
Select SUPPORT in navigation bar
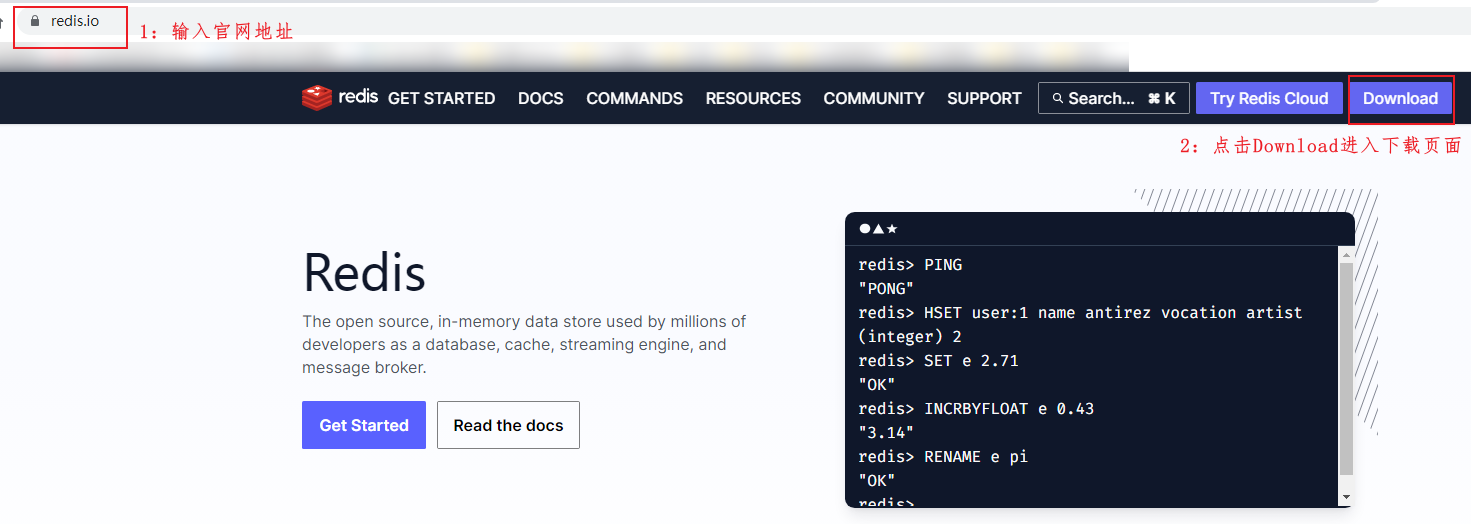984,98
